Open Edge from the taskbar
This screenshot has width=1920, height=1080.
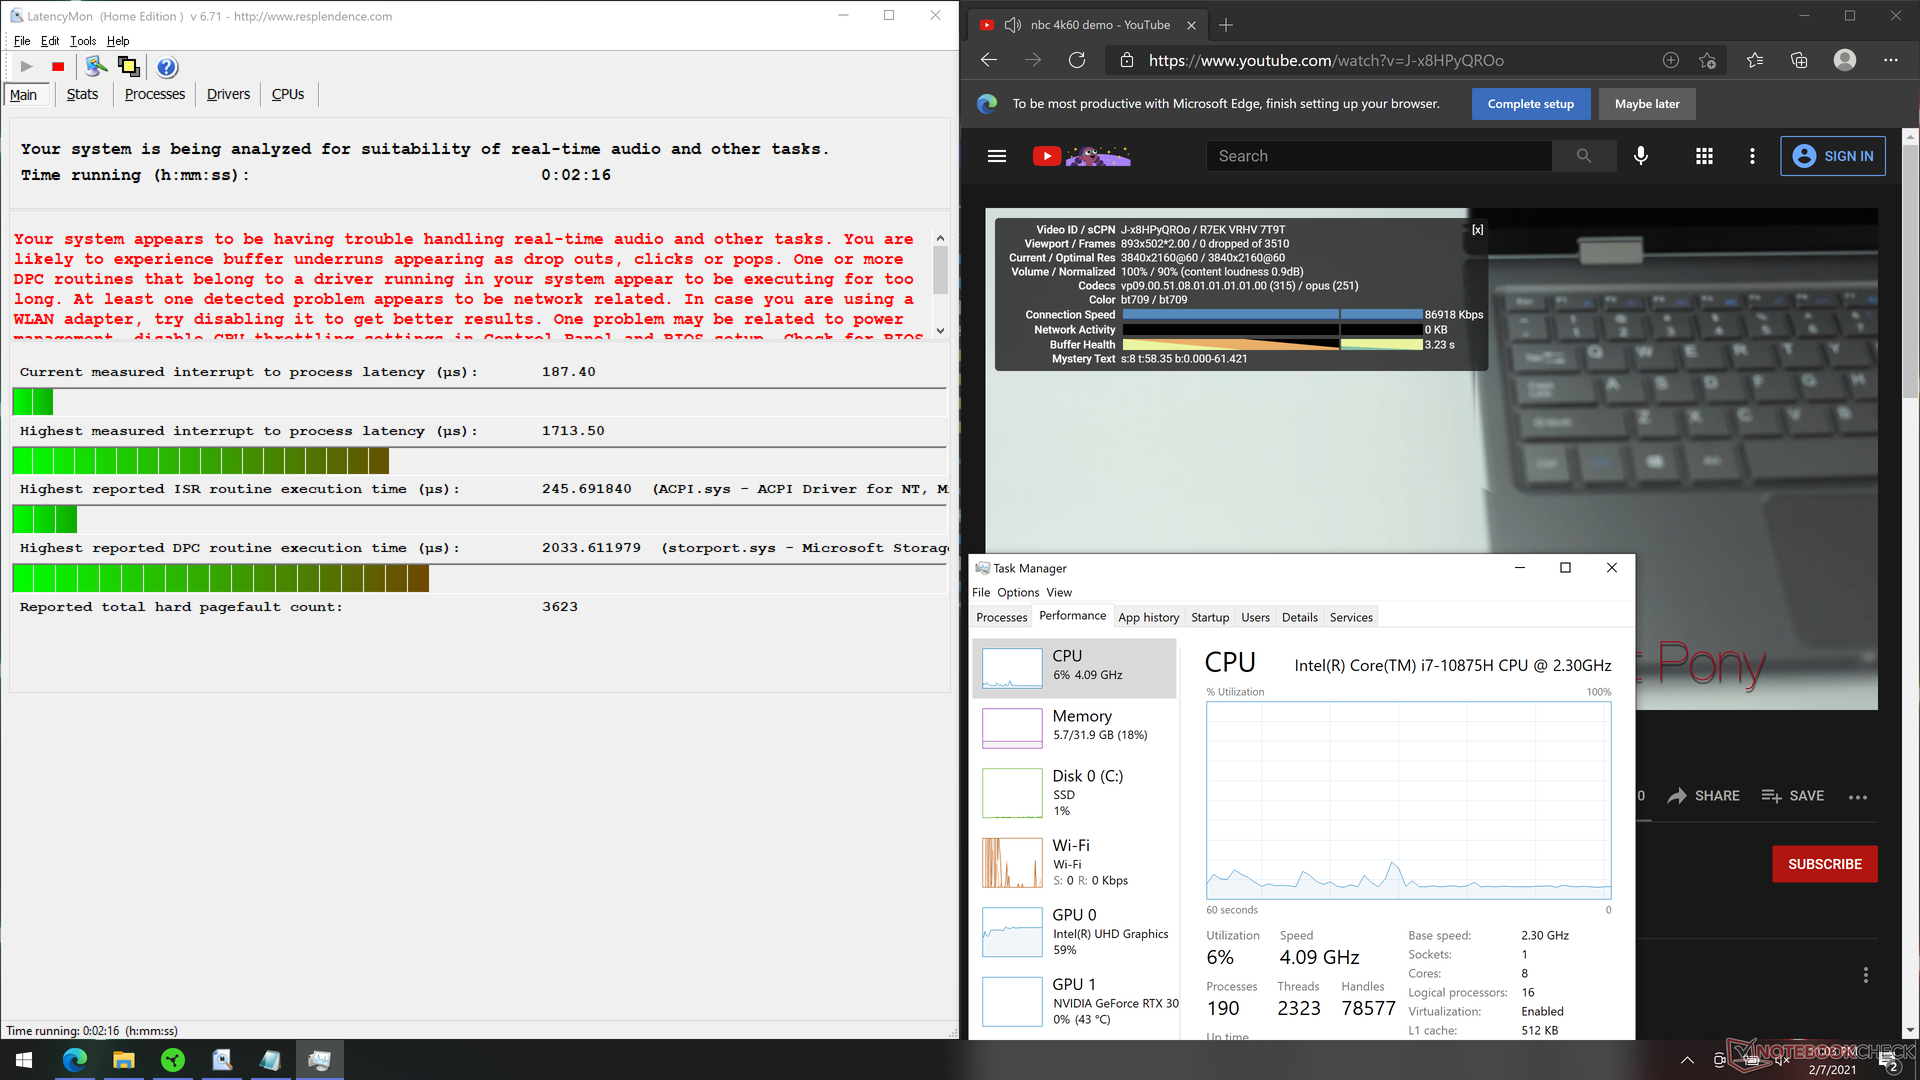click(x=75, y=1060)
